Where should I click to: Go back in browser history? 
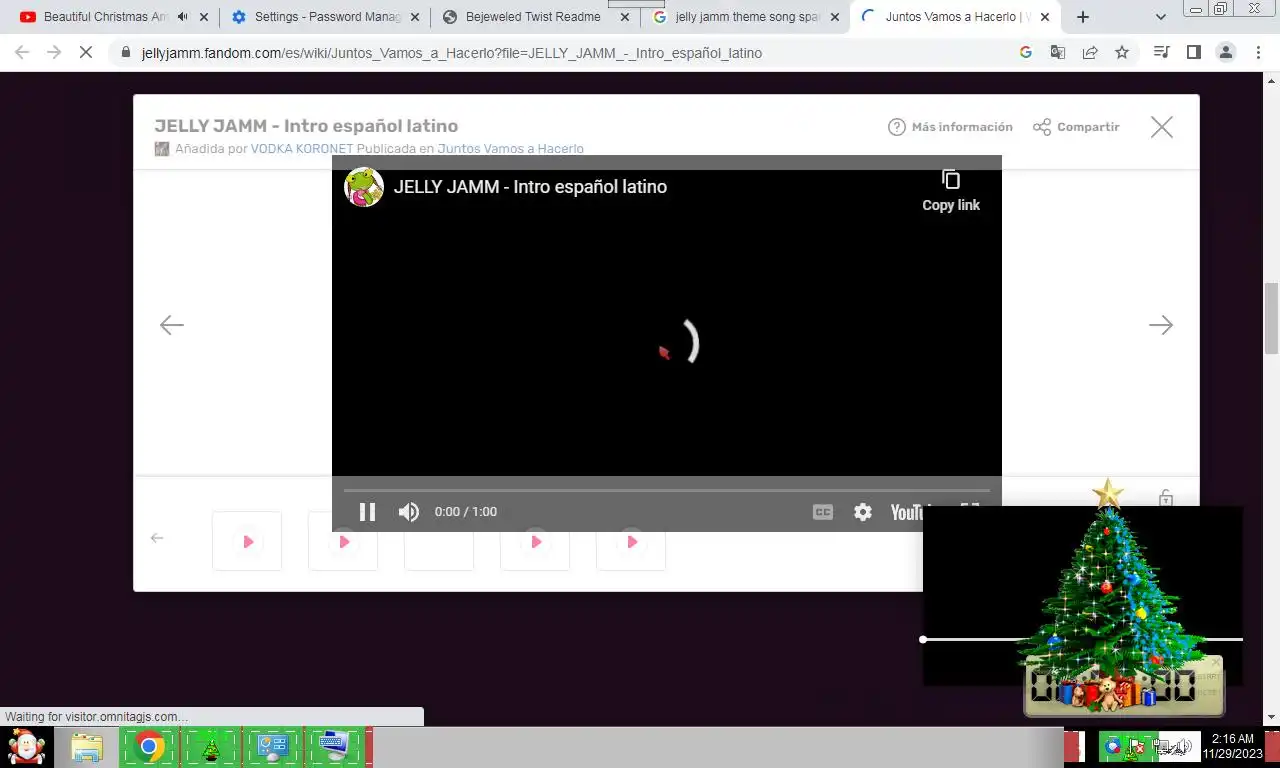point(22,52)
